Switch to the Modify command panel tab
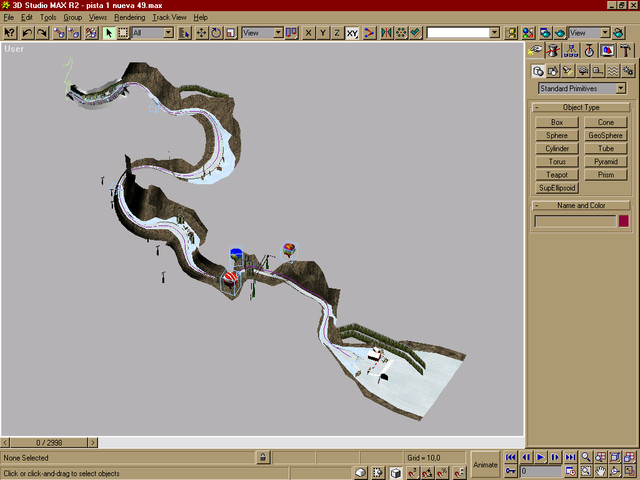Screen dimensions: 640x480 click(x=553, y=50)
